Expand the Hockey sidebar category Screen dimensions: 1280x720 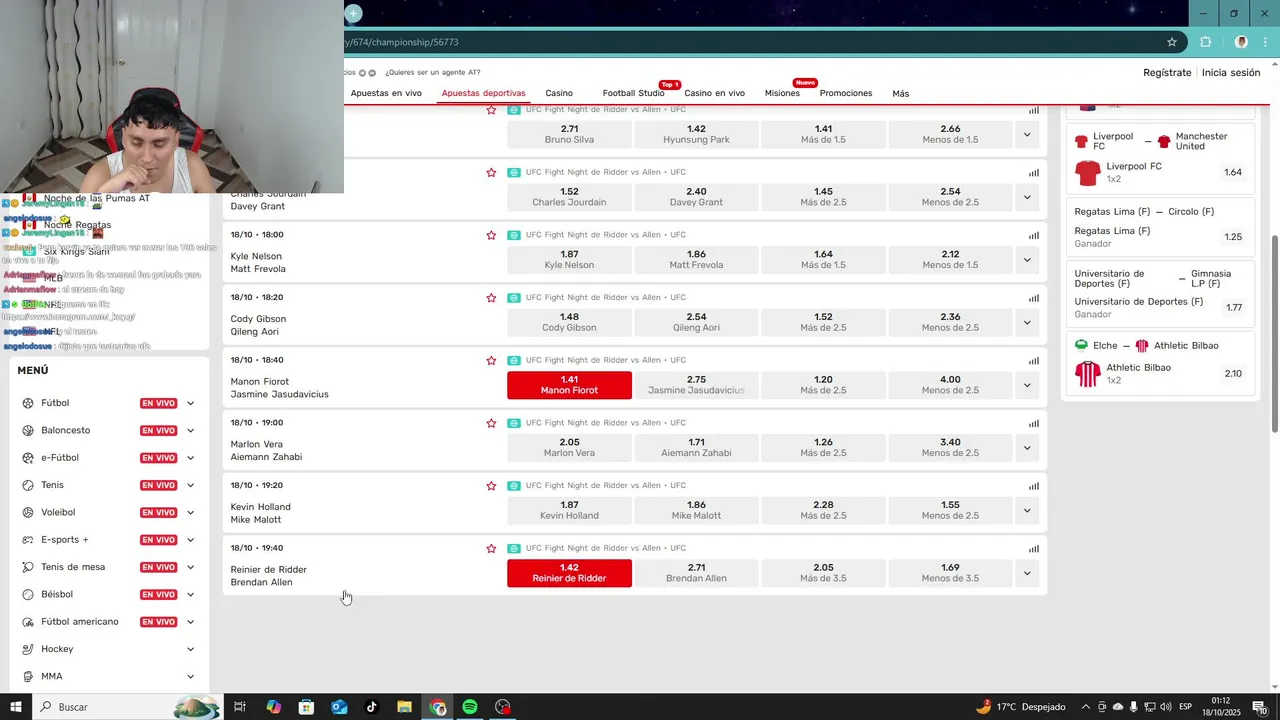pos(190,649)
